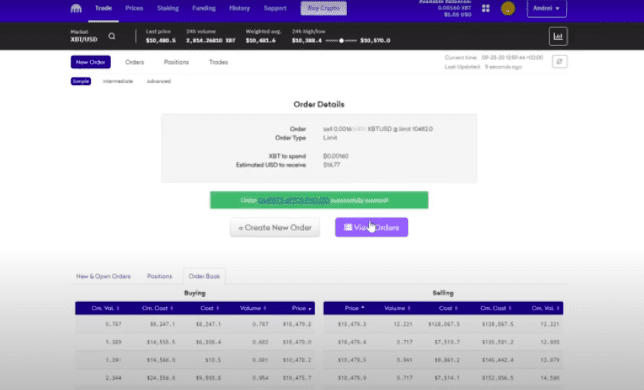Image resolution: width=644 pixels, height=390 pixels.
Task: Sort Buying table by Price column arrow
Action: (310, 309)
